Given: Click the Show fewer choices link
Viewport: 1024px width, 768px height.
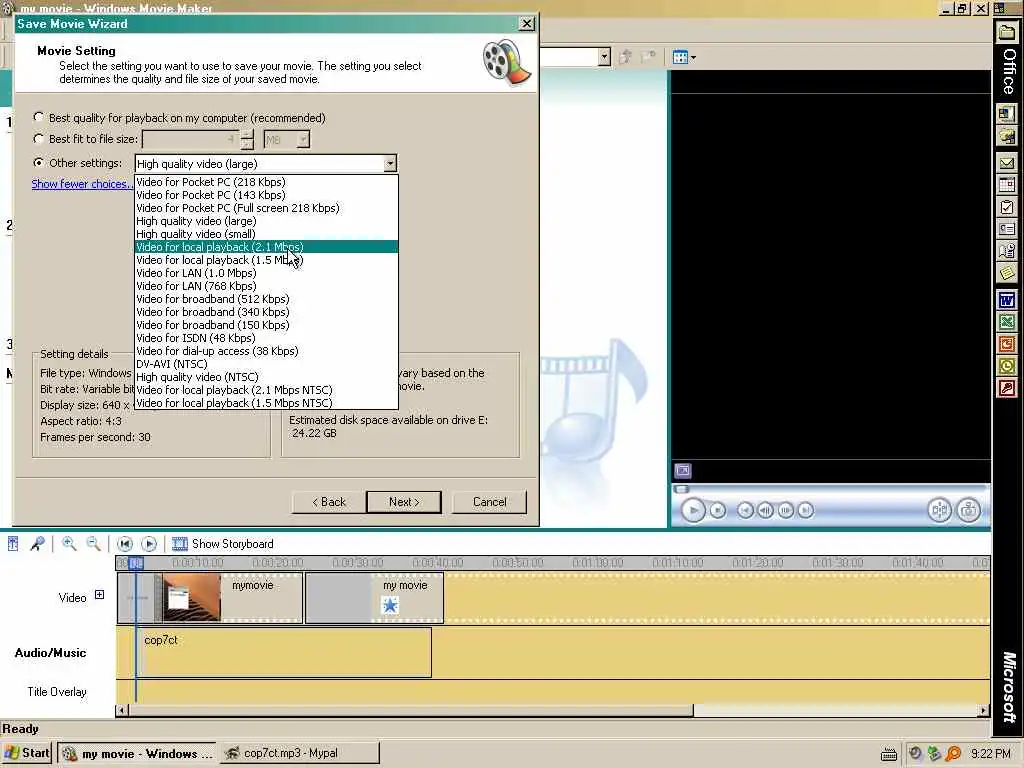Looking at the screenshot, I should [x=82, y=184].
